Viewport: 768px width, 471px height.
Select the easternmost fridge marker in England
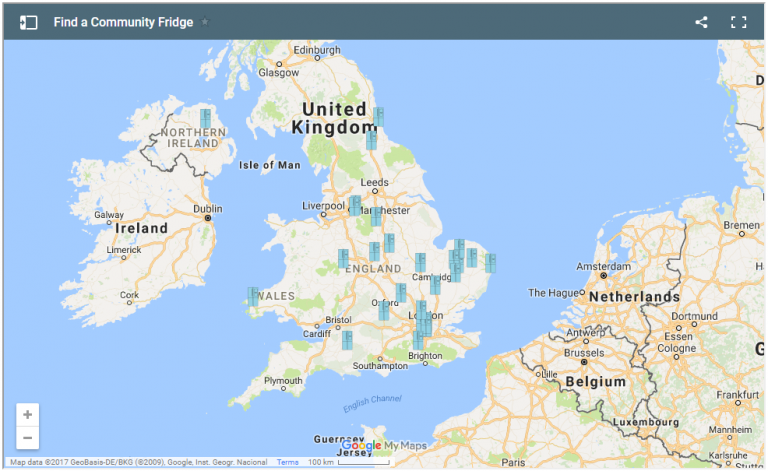click(x=490, y=262)
